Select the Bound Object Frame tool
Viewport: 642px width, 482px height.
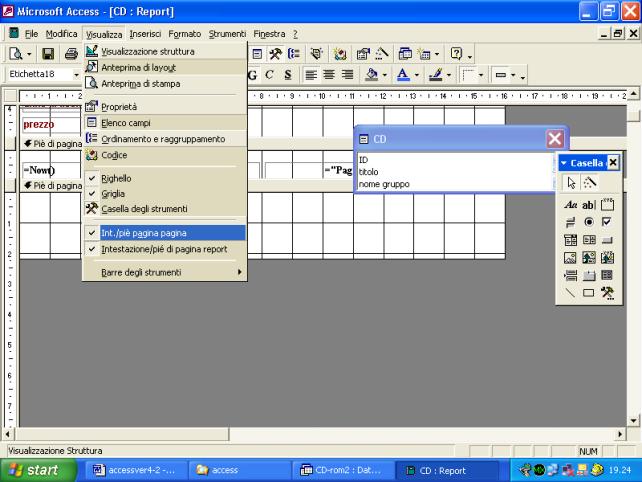(x=607, y=258)
